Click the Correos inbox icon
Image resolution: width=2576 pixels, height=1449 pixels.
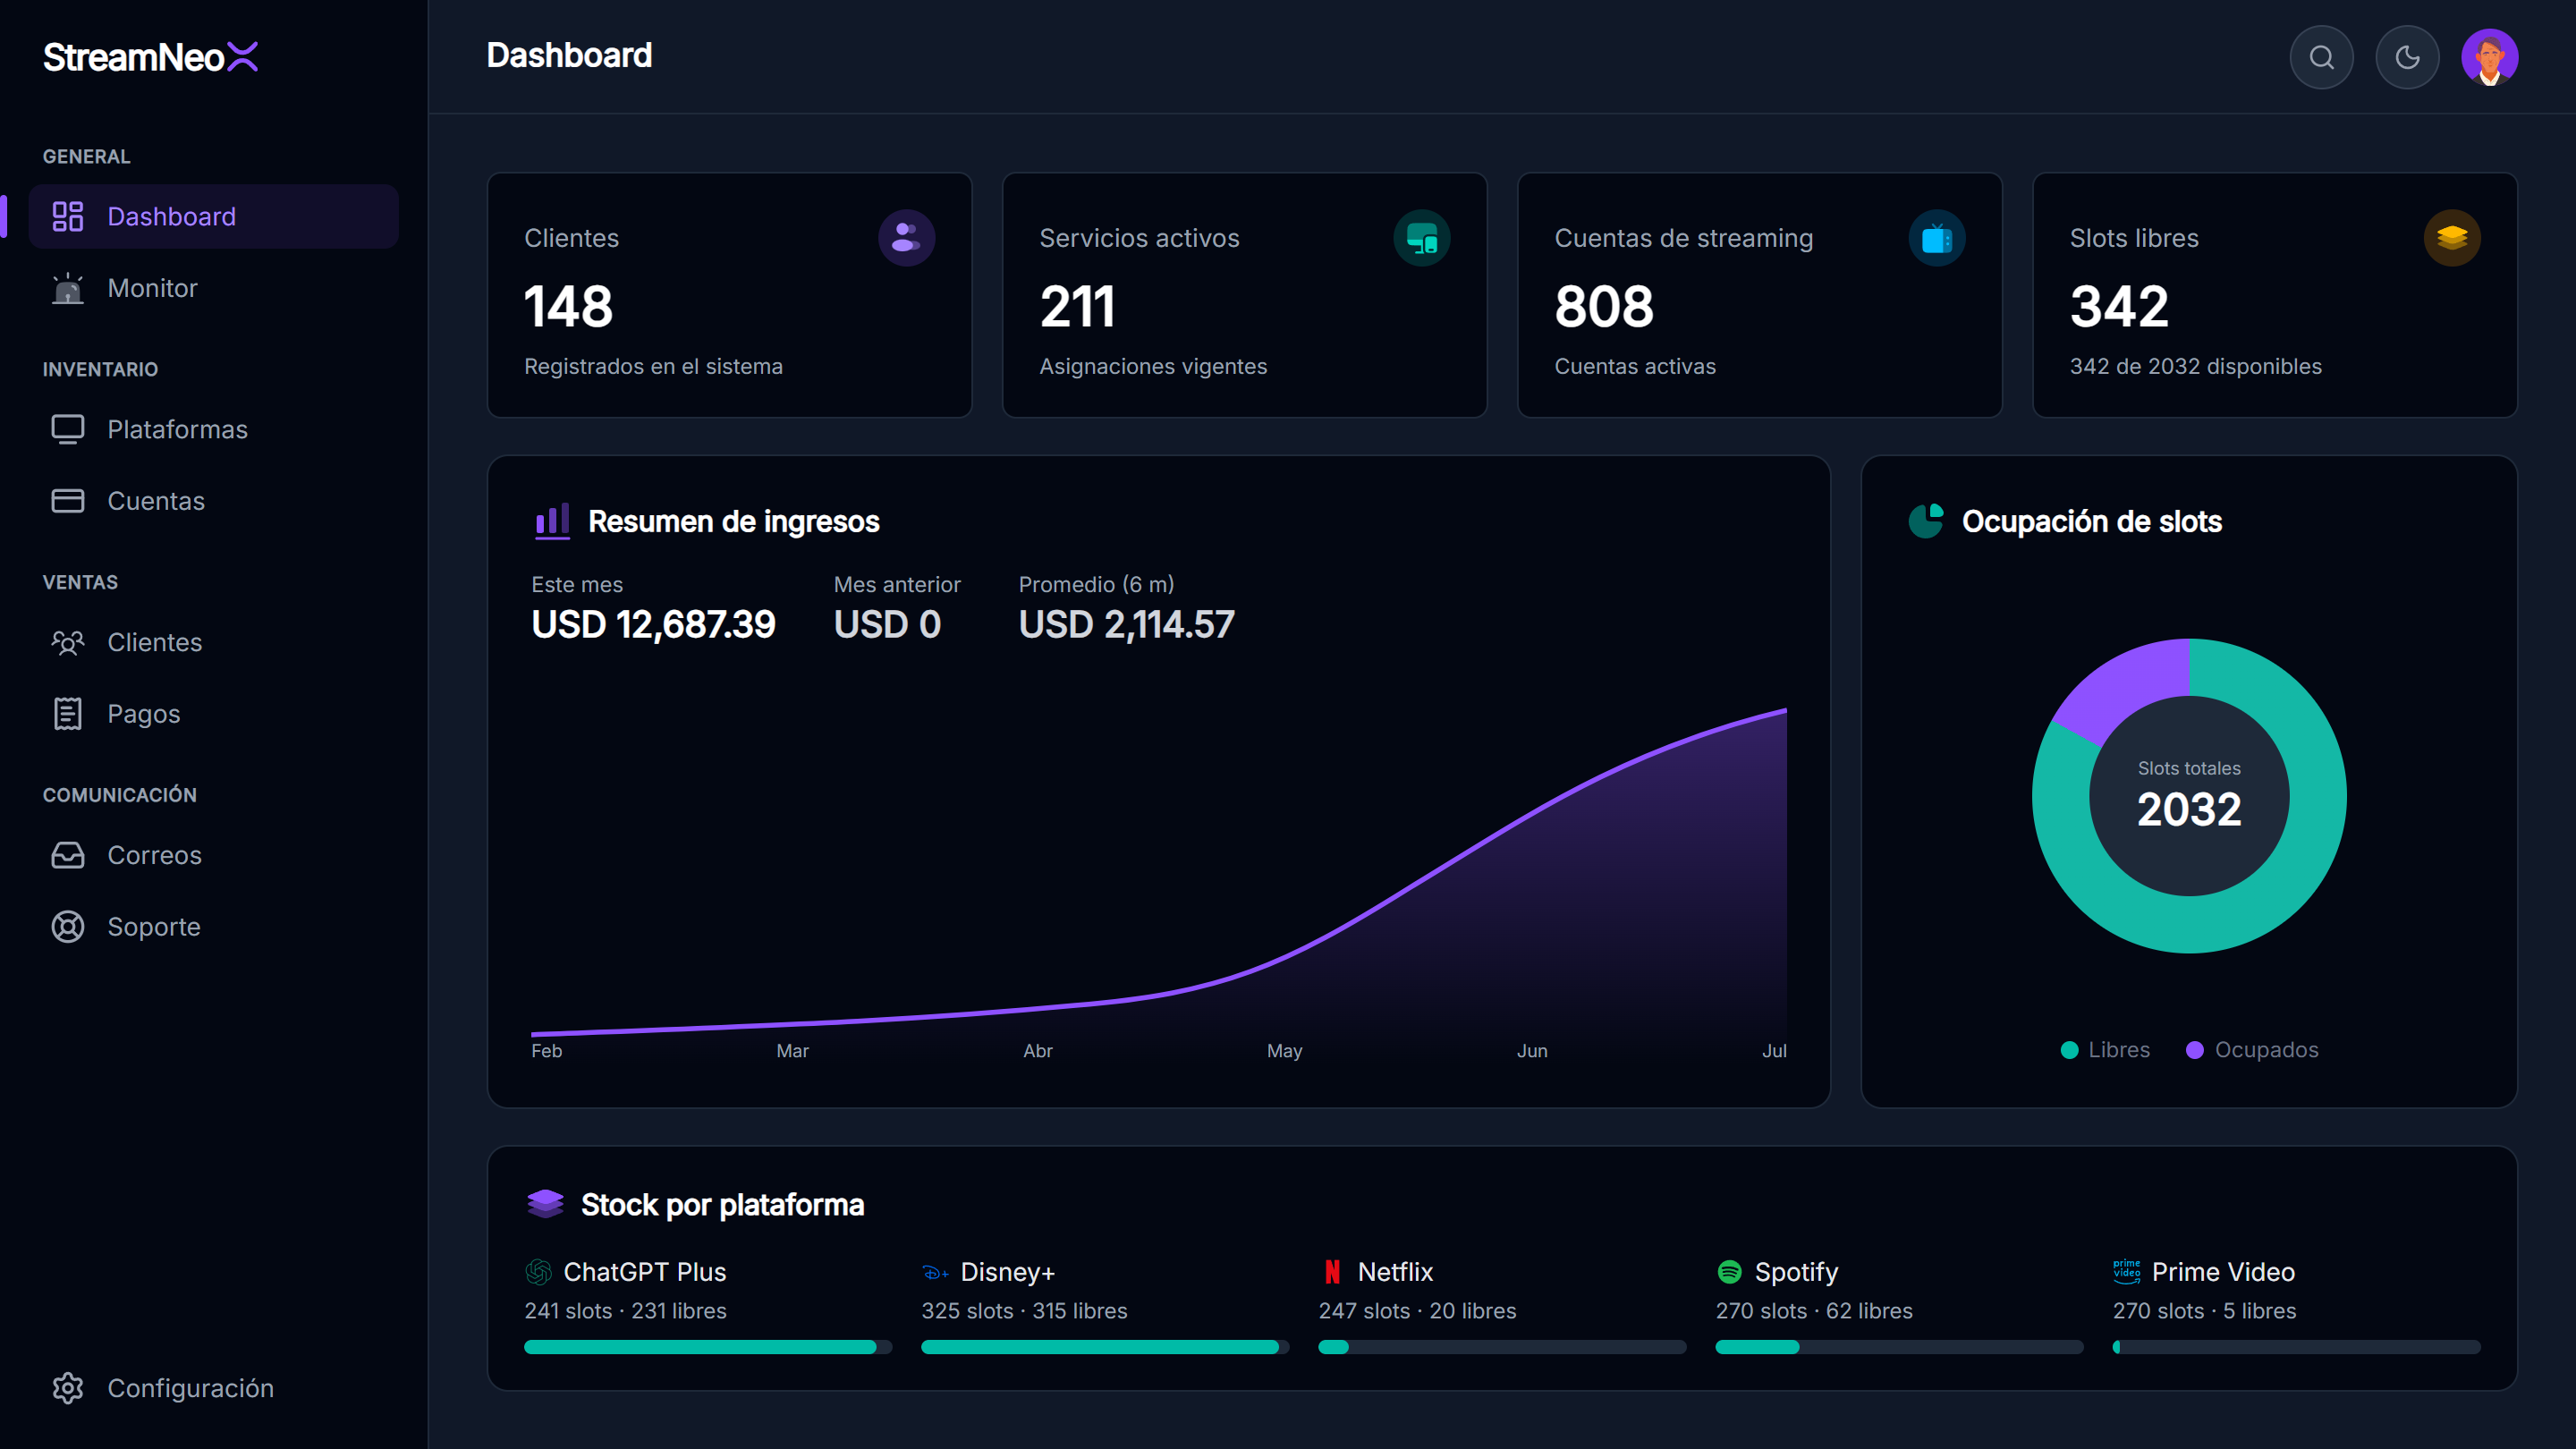tap(68, 855)
